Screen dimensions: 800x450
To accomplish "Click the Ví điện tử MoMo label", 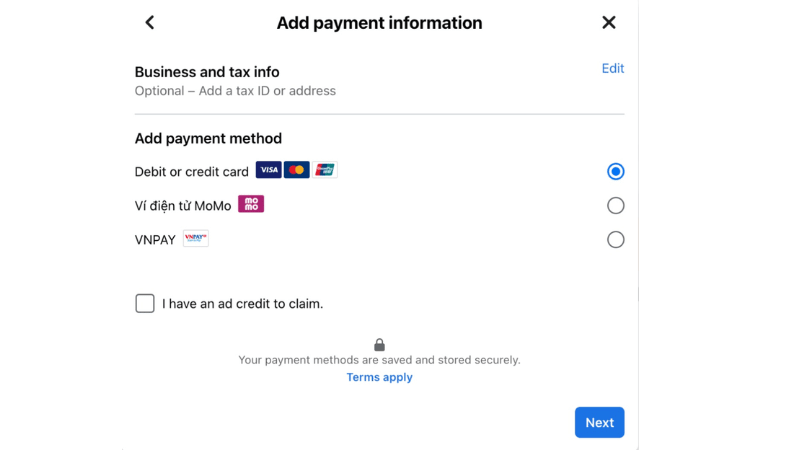I will (x=183, y=206).
